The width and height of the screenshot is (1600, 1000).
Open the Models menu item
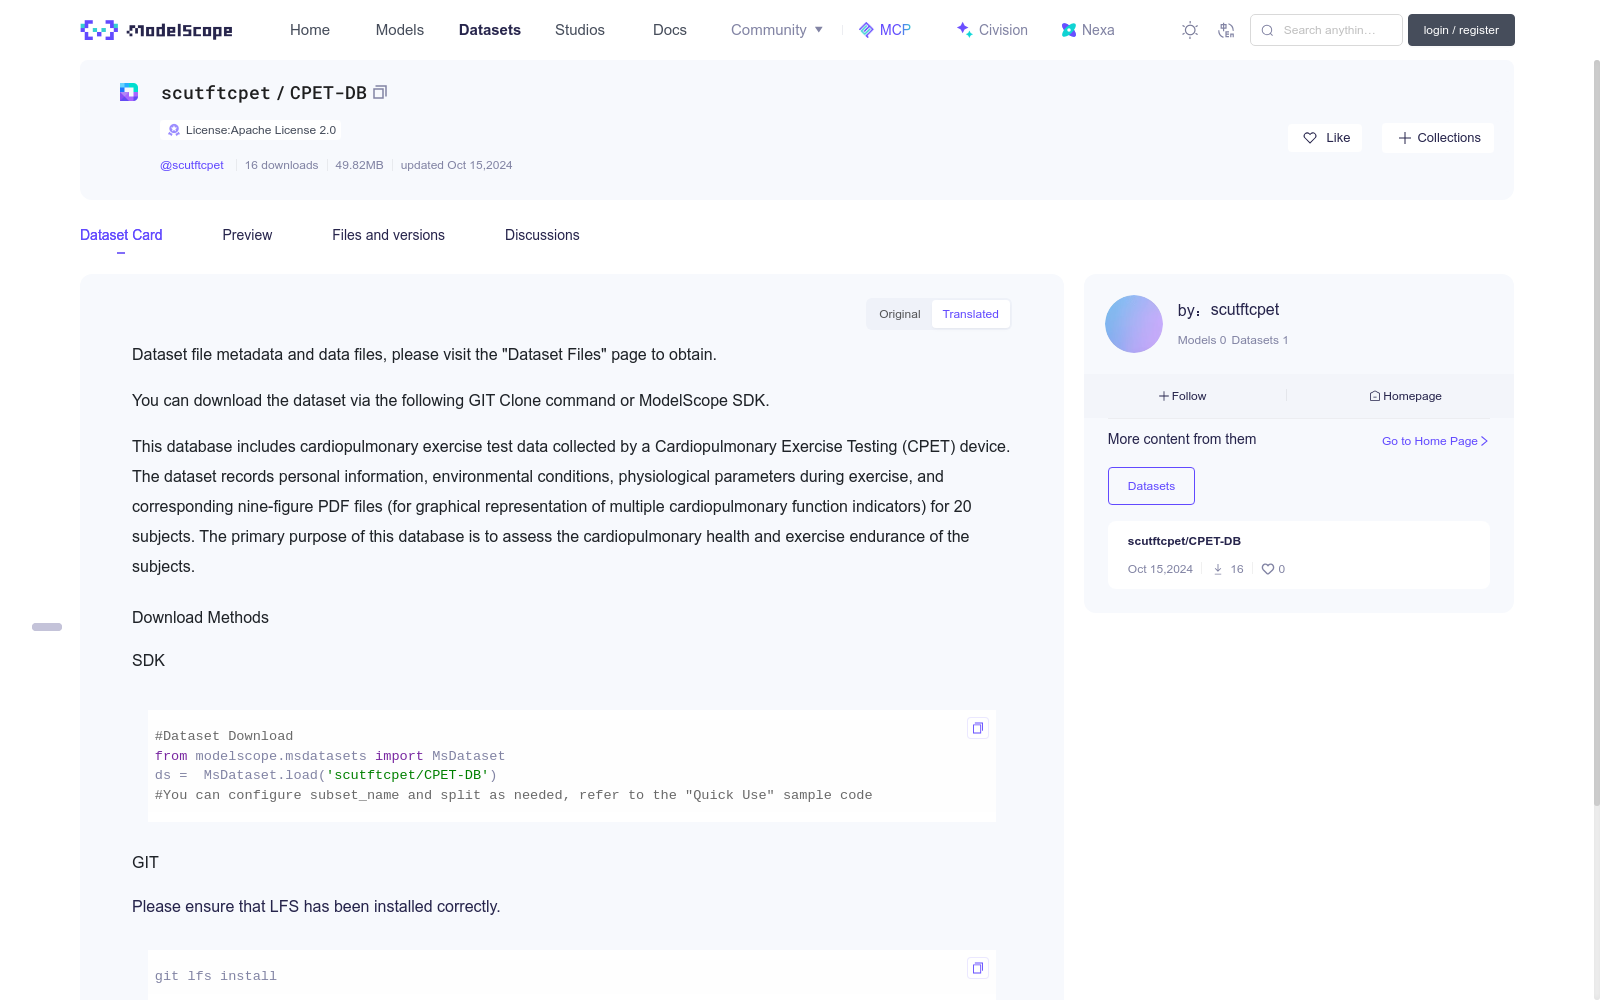pyautogui.click(x=400, y=30)
